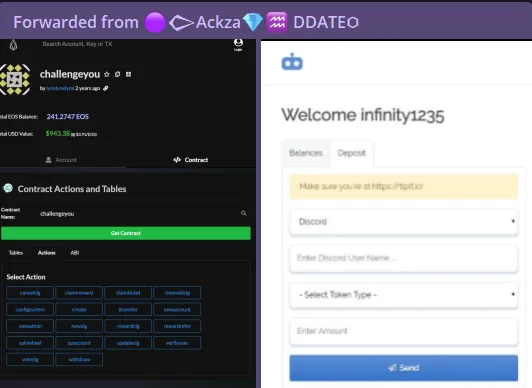532x388 pixels.
Task: Select the claimticket action
Action: click(128, 293)
